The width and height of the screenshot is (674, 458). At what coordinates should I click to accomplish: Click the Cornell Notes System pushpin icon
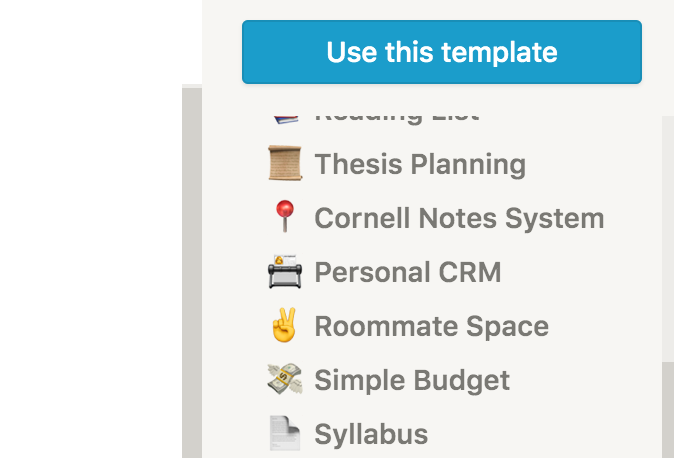pos(285,217)
